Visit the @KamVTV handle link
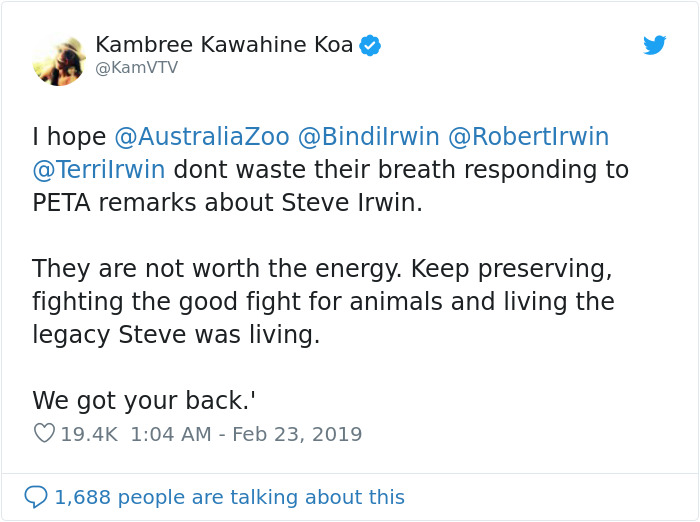 click(137, 67)
